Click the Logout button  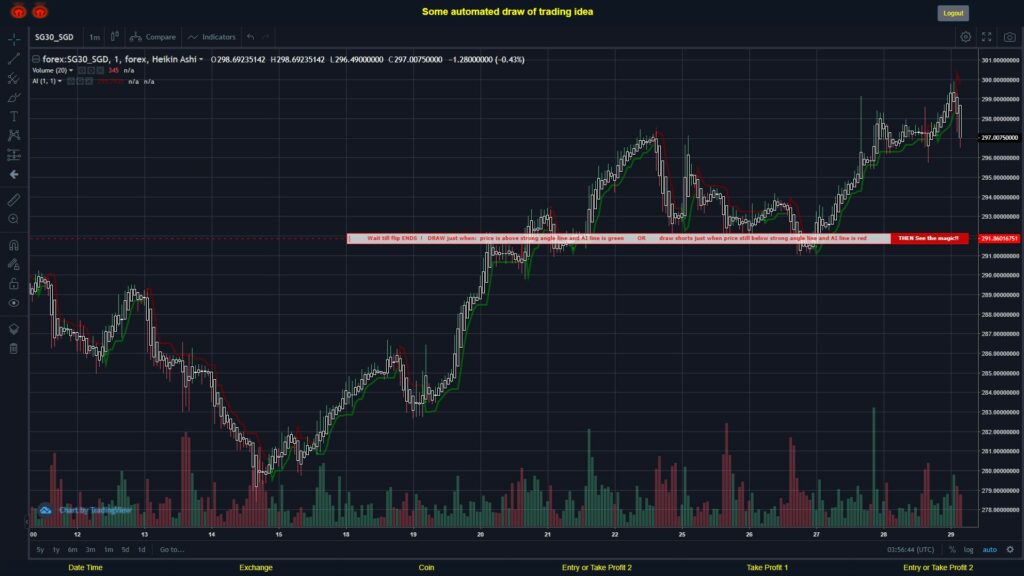click(x=953, y=13)
